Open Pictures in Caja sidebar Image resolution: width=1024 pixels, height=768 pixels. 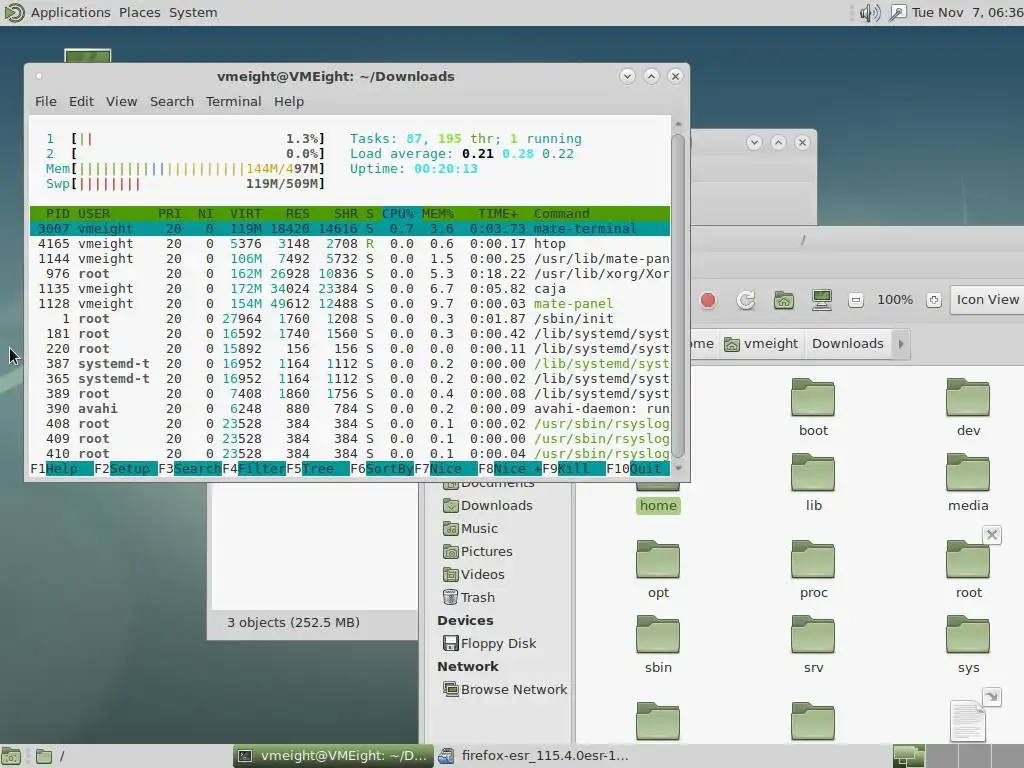(x=477, y=551)
